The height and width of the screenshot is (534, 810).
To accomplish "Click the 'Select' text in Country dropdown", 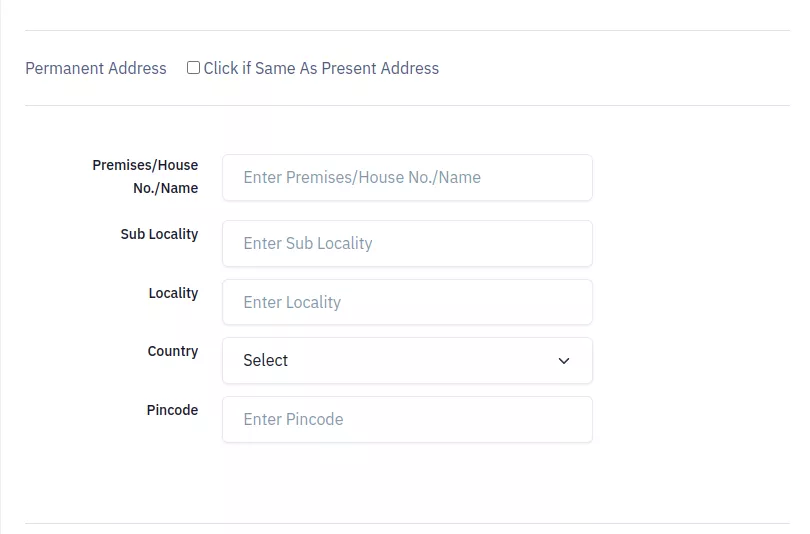I will point(266,360).
